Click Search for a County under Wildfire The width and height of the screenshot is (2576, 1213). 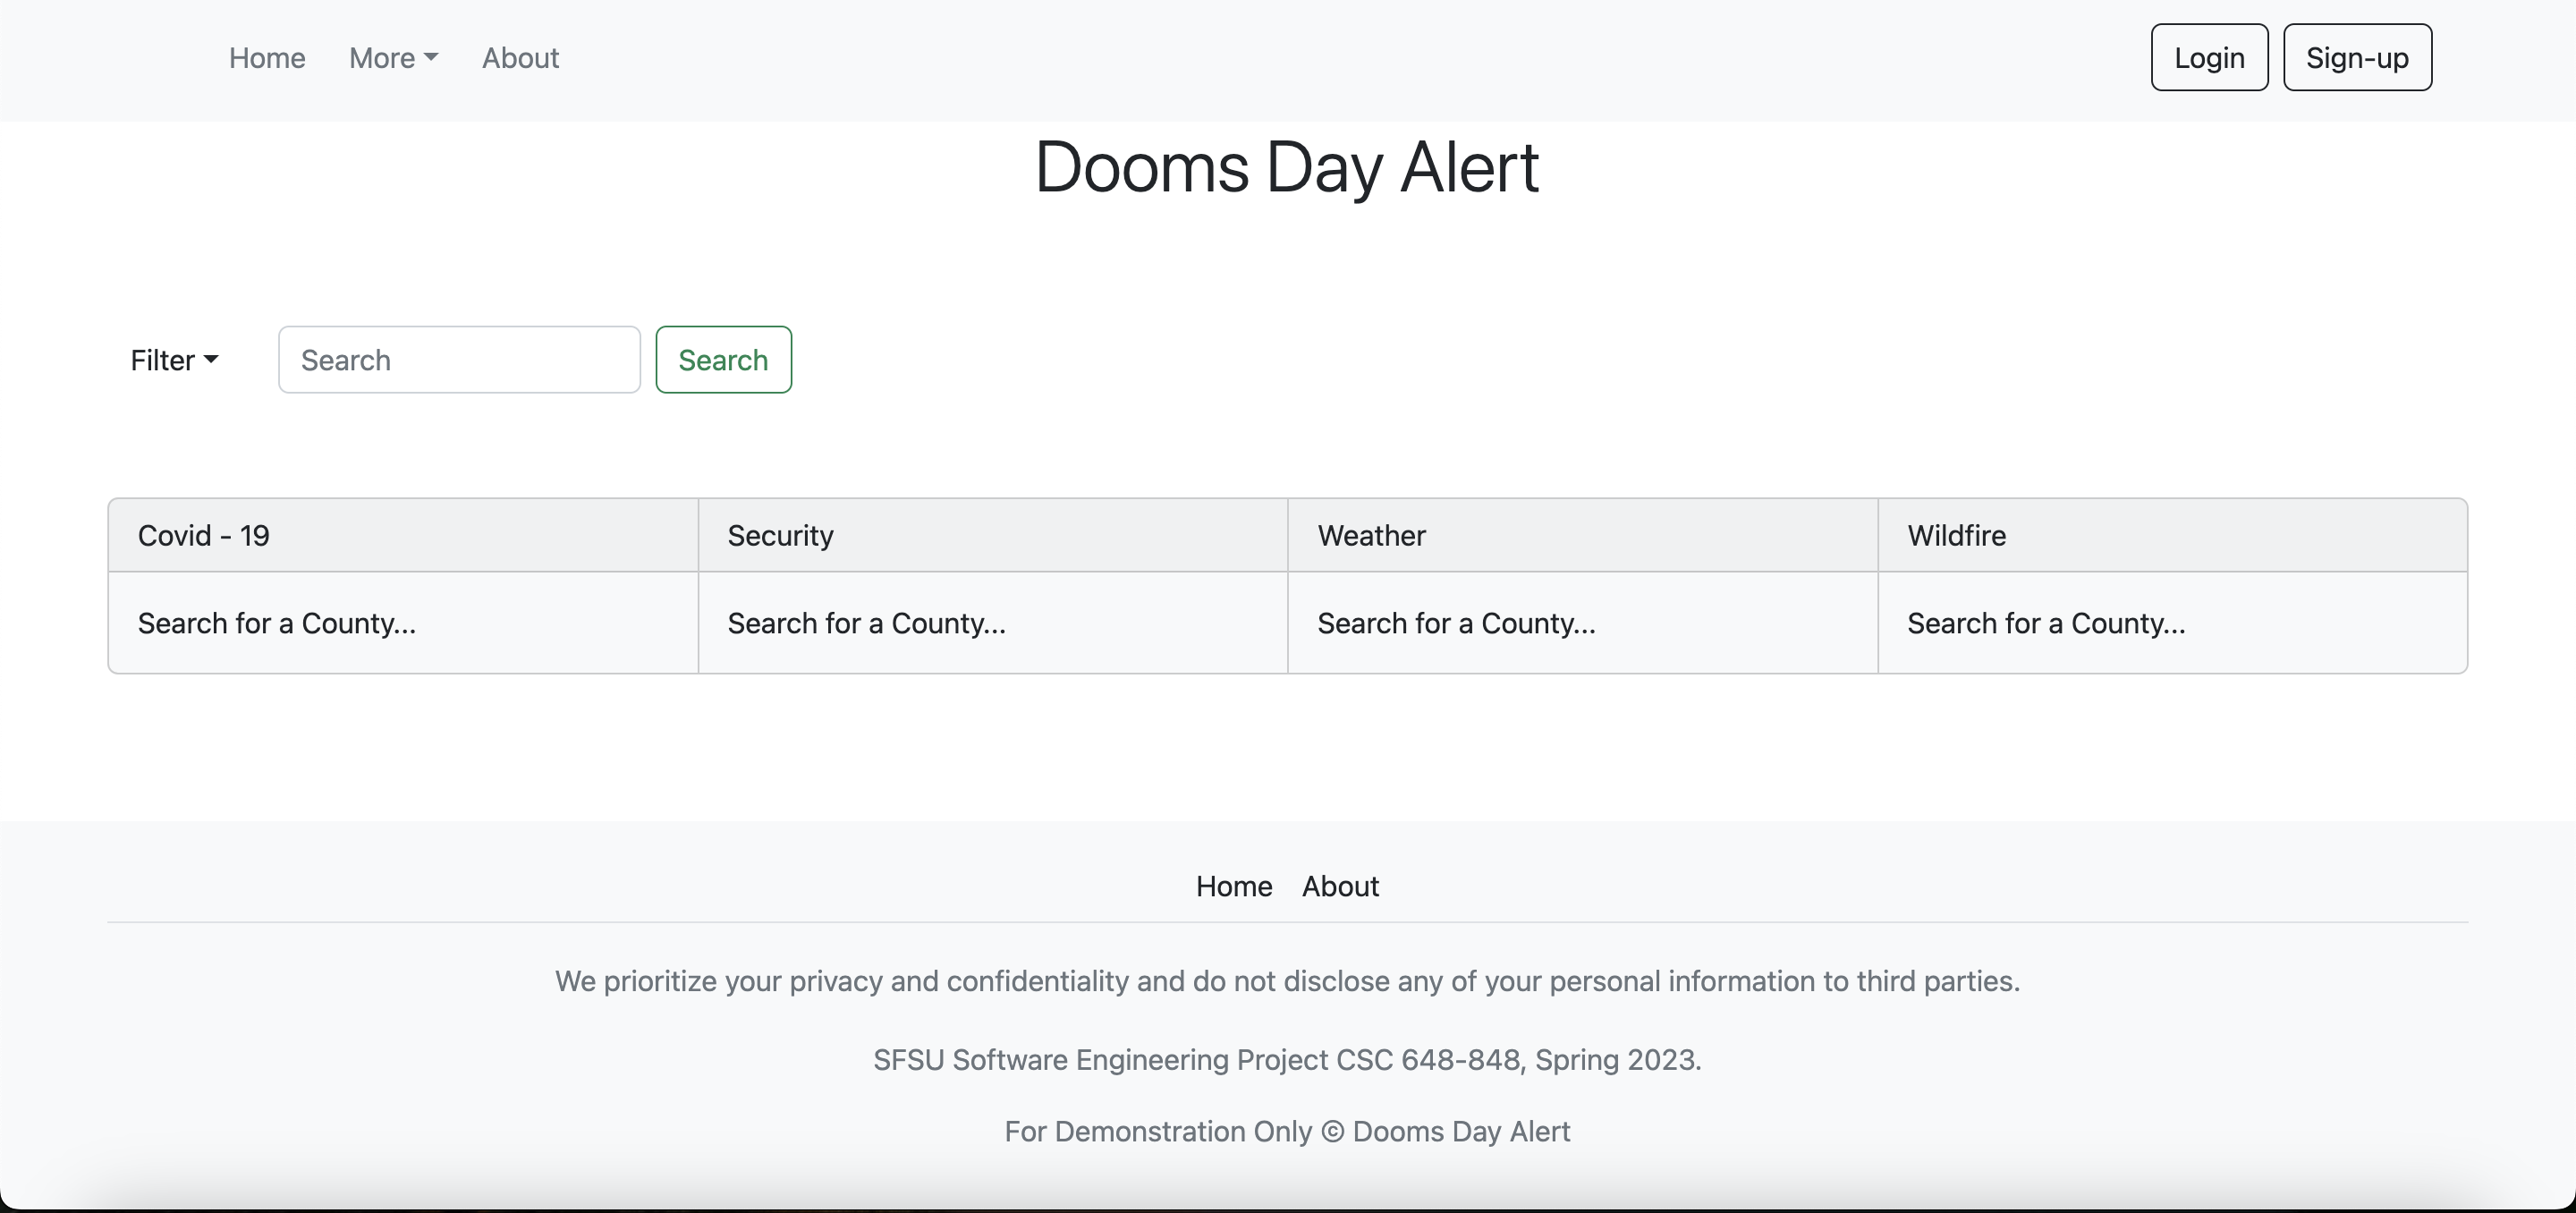[x=2046, y=622]
